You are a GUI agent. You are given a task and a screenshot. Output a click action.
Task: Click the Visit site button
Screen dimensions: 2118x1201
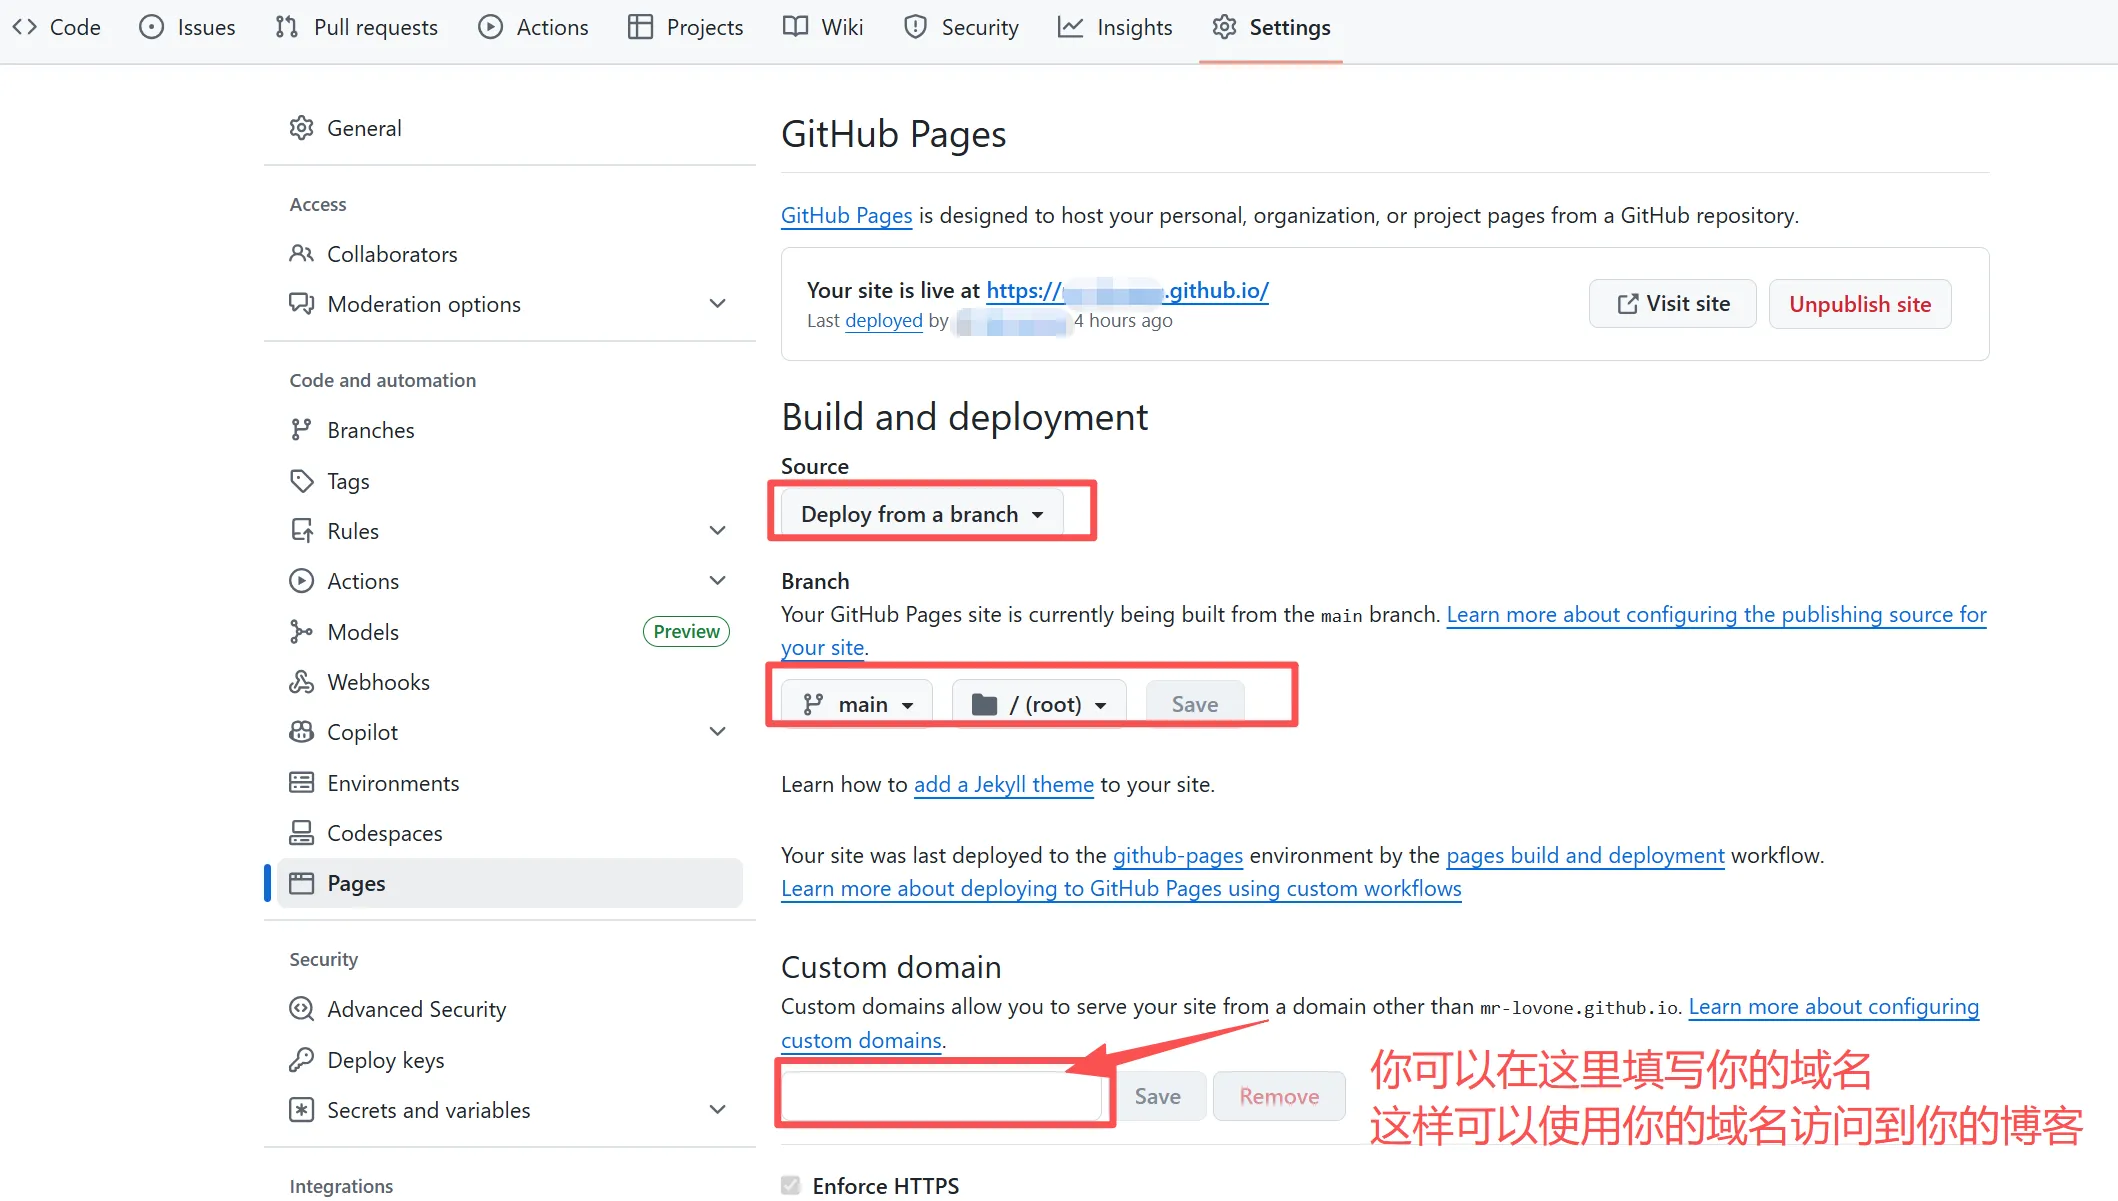tap(1672, 304)
